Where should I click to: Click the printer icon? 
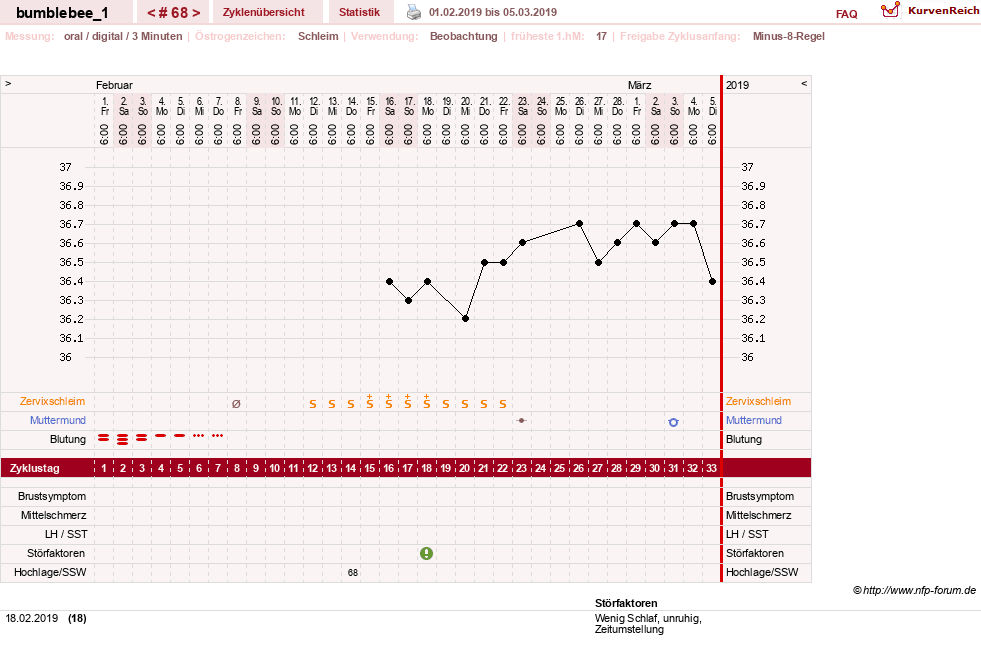point(414,12)
